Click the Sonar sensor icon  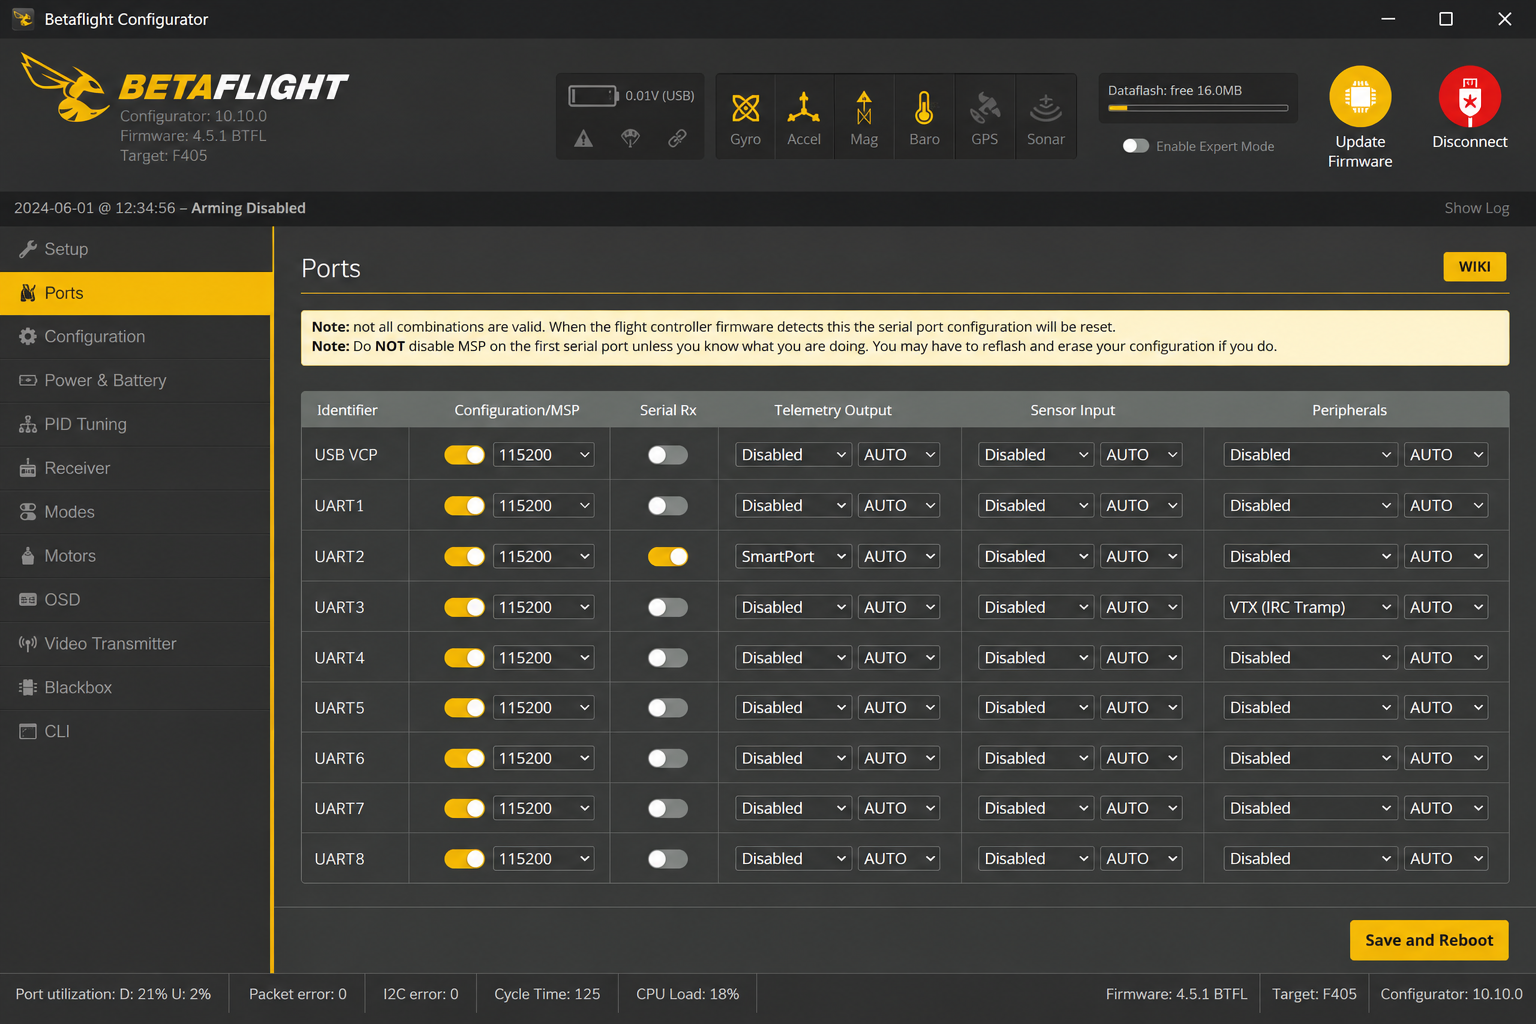(x=1045, y=108)
